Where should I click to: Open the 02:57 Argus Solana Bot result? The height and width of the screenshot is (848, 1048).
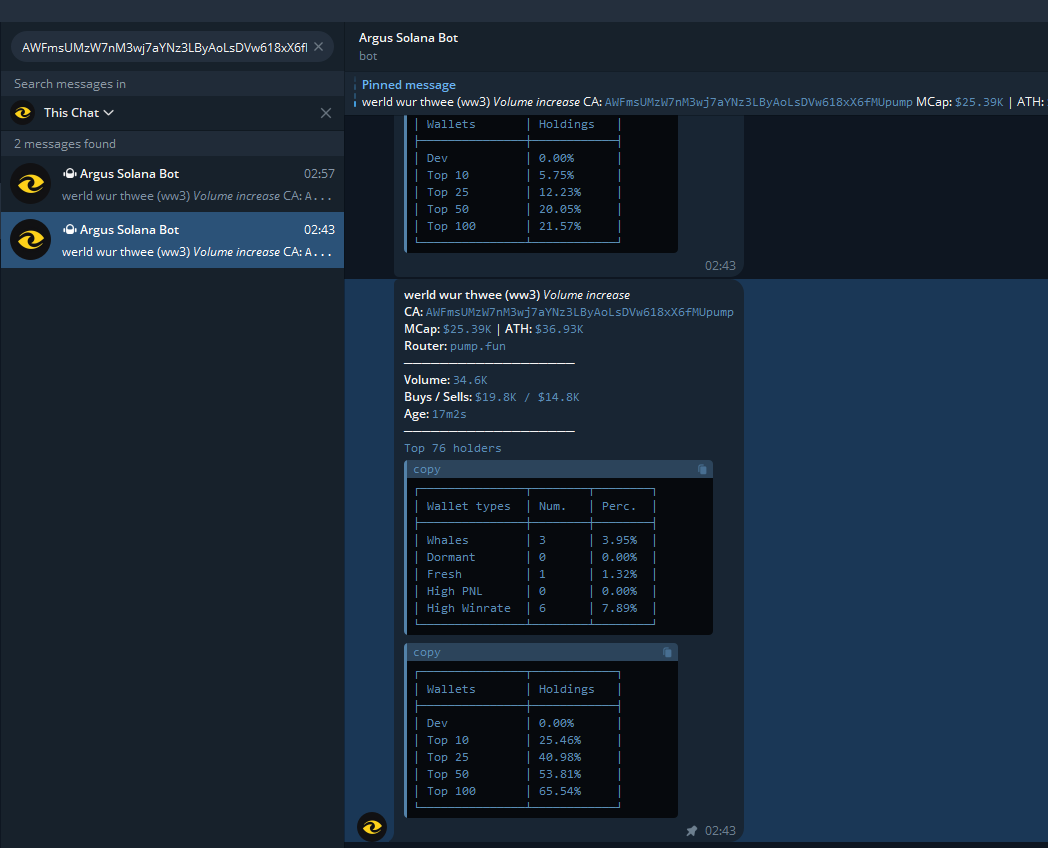(x=172, y=184)
